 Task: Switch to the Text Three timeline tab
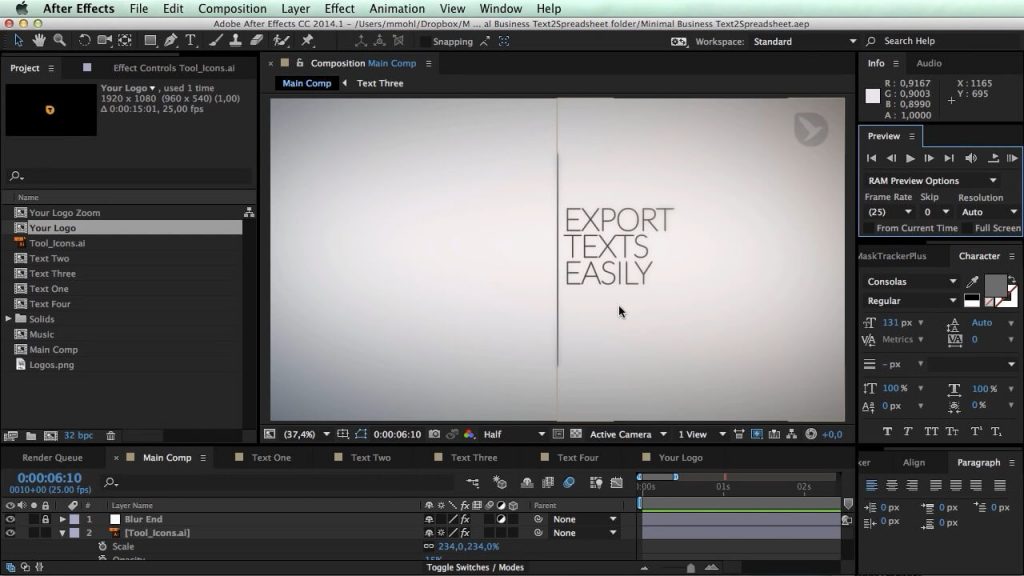tap(473, 458)
